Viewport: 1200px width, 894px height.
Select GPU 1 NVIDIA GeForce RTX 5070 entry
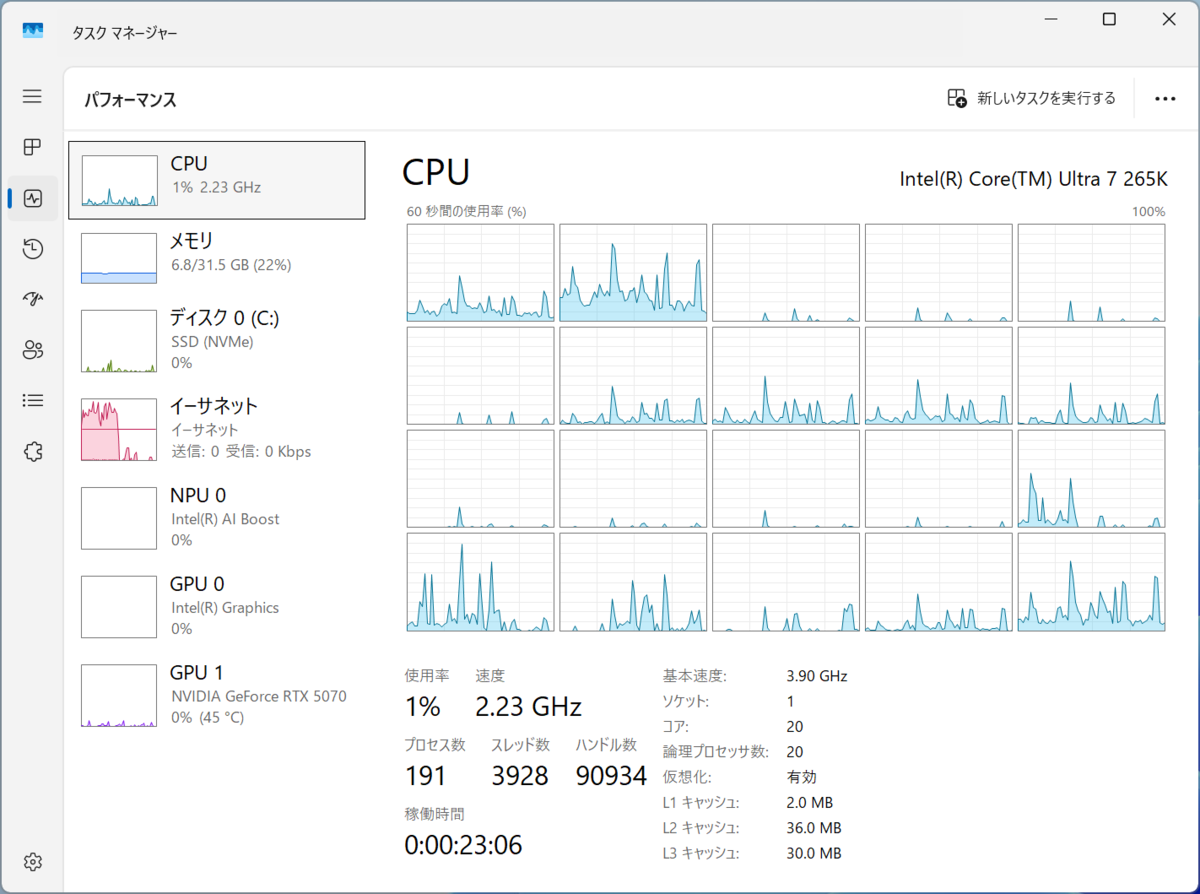(x=217, y=694)
